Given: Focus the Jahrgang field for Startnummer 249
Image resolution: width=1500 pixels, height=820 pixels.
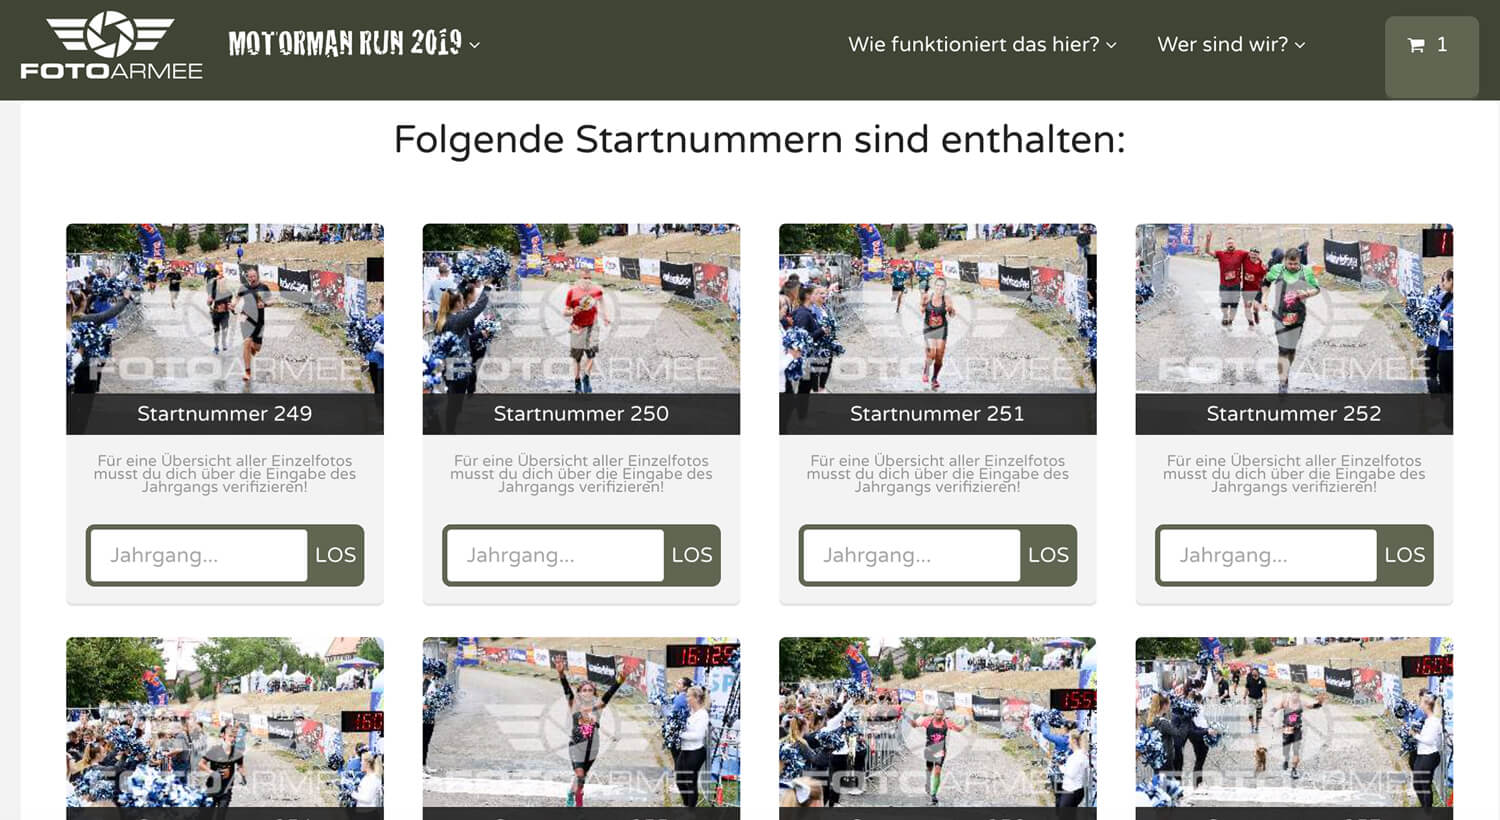Looking at the screenshot, I should click(x=198, y=555).
